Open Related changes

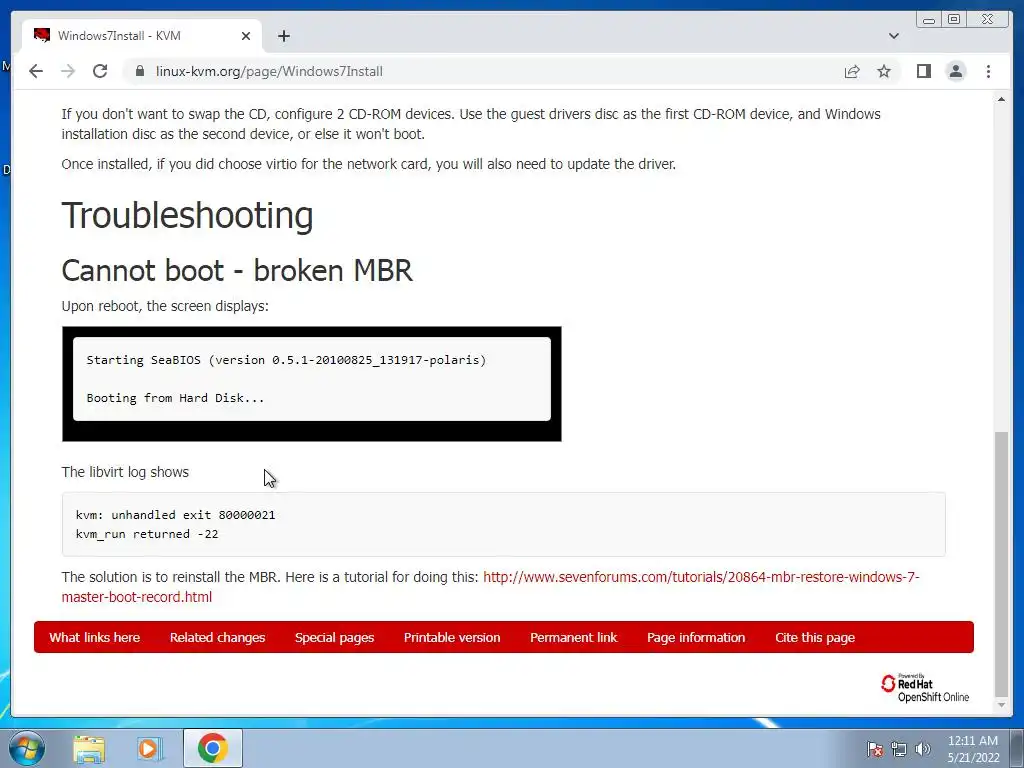(x=217, y=637)
